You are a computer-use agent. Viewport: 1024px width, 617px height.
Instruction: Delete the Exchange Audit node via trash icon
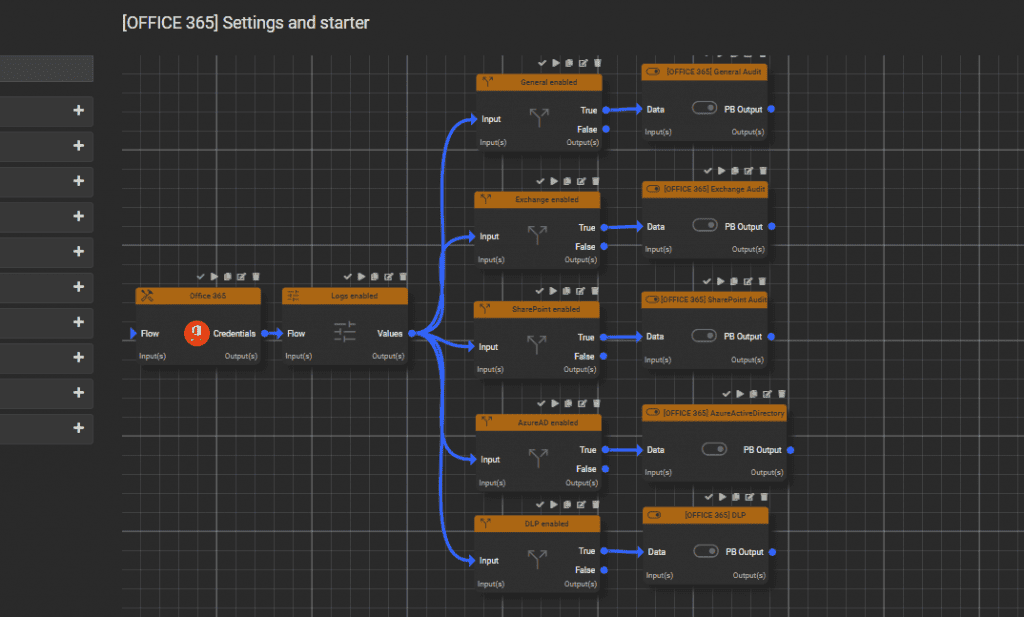[x=763, y=171]
